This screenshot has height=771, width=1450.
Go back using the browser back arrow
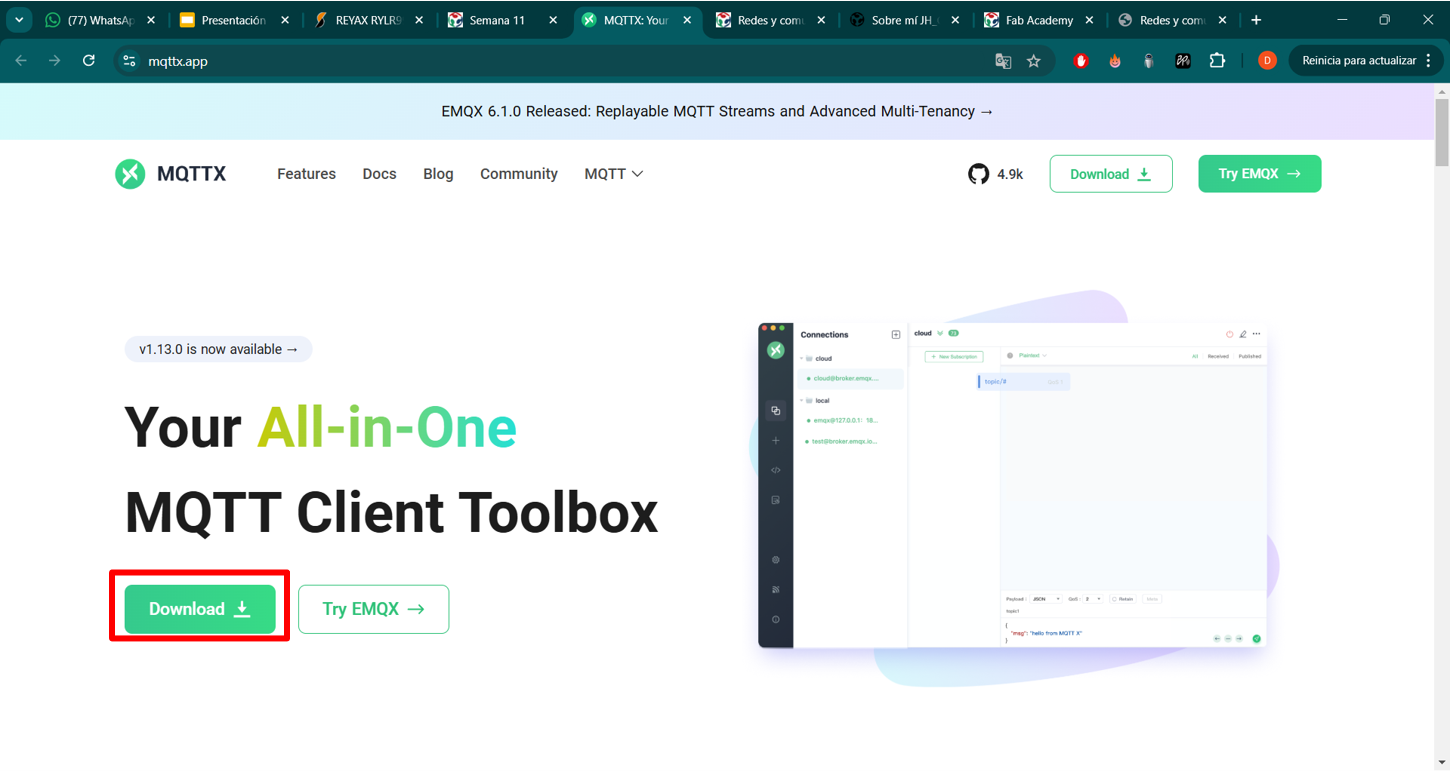coord(21,61)
